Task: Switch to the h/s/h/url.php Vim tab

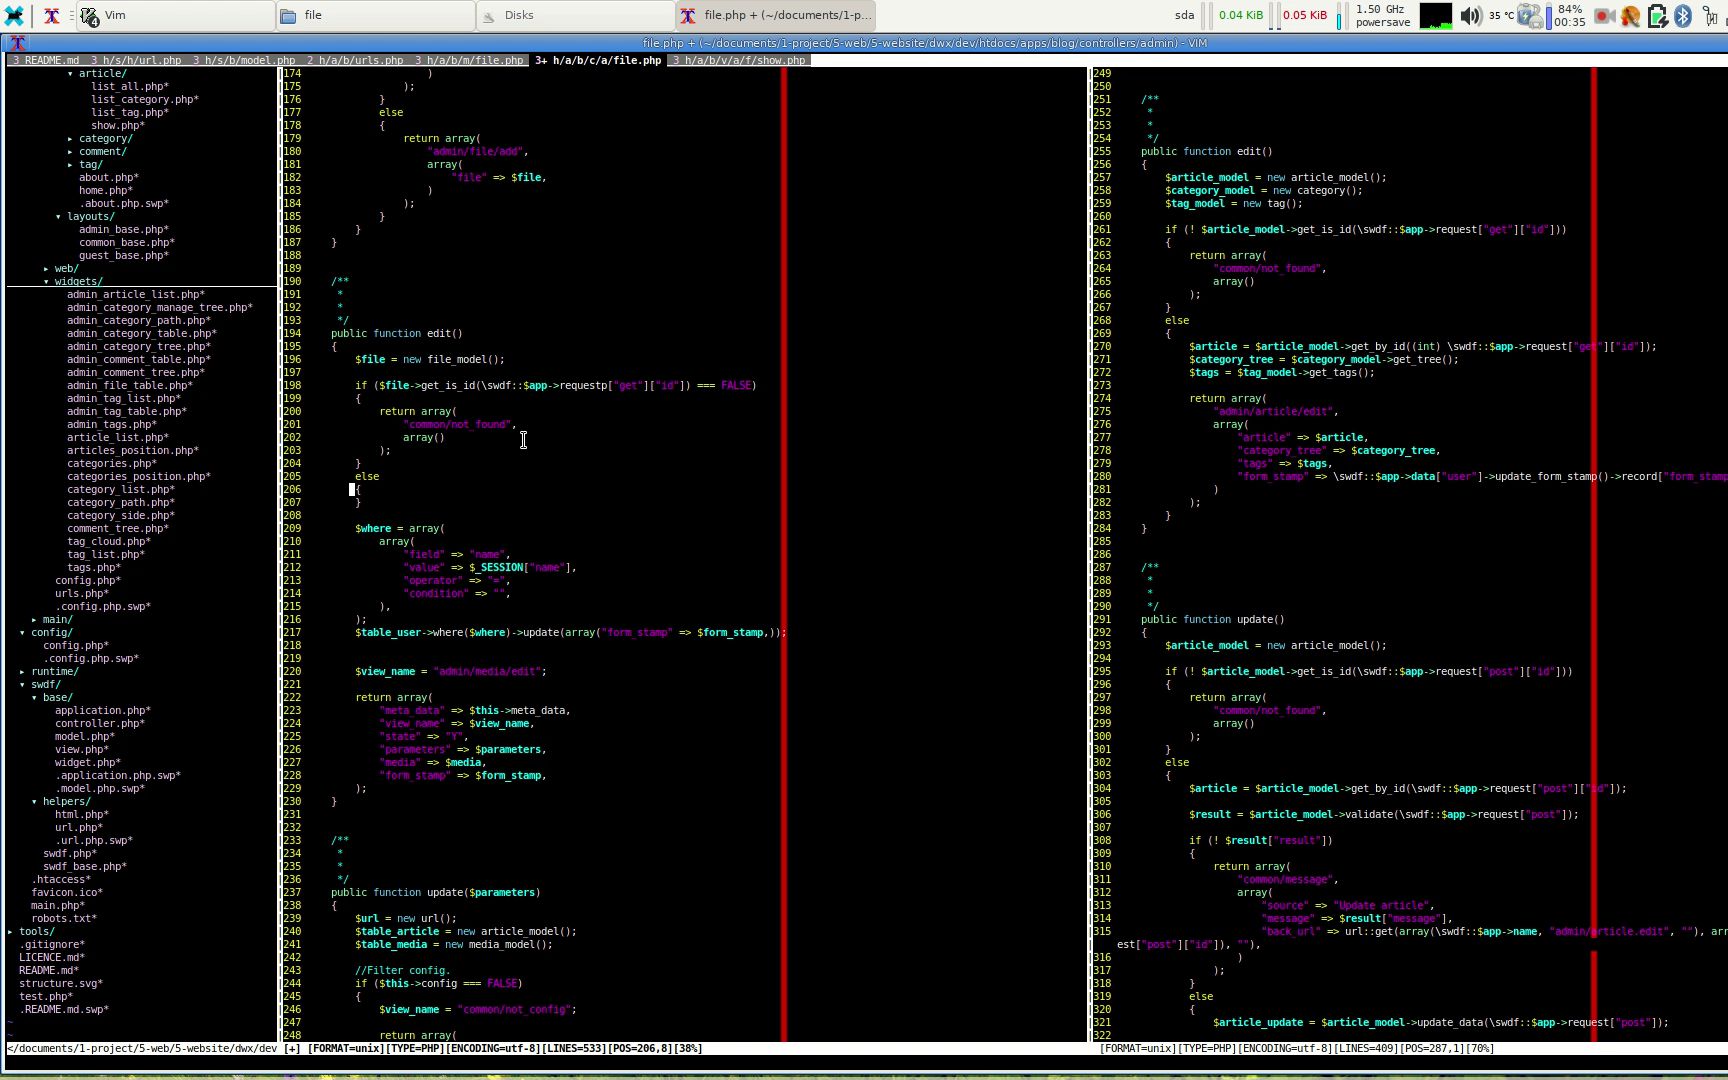Action: coord(136,60)
